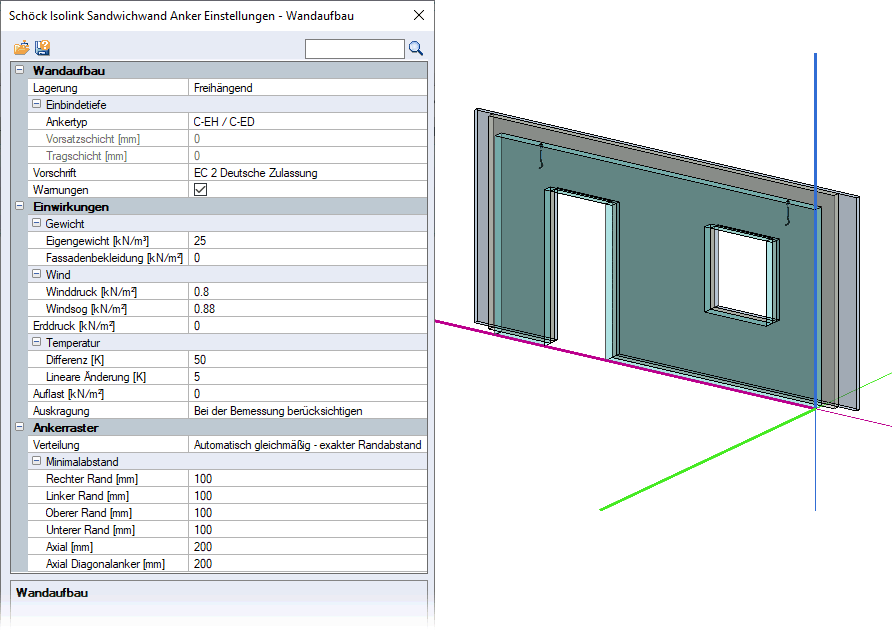Viewport: 892px width, 630px height.
Task: Collapse the Gewicht group
Action: coord(36,223)
